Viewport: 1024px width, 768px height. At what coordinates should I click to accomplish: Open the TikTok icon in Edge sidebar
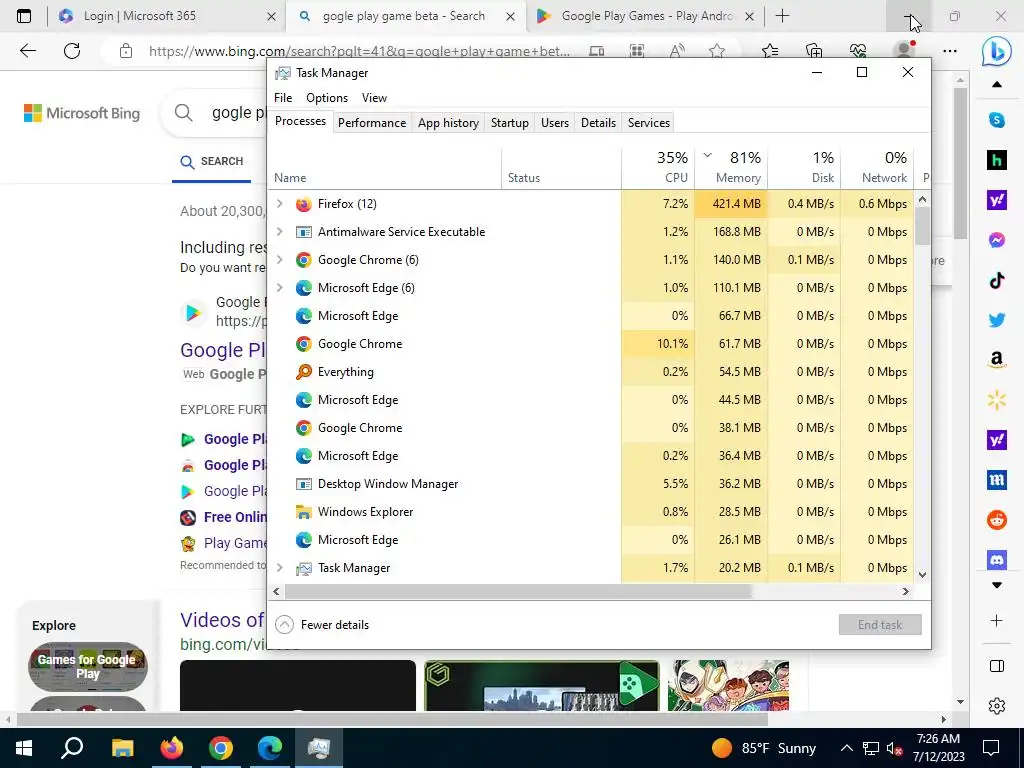pyautogui.click(x=997, y=281)
